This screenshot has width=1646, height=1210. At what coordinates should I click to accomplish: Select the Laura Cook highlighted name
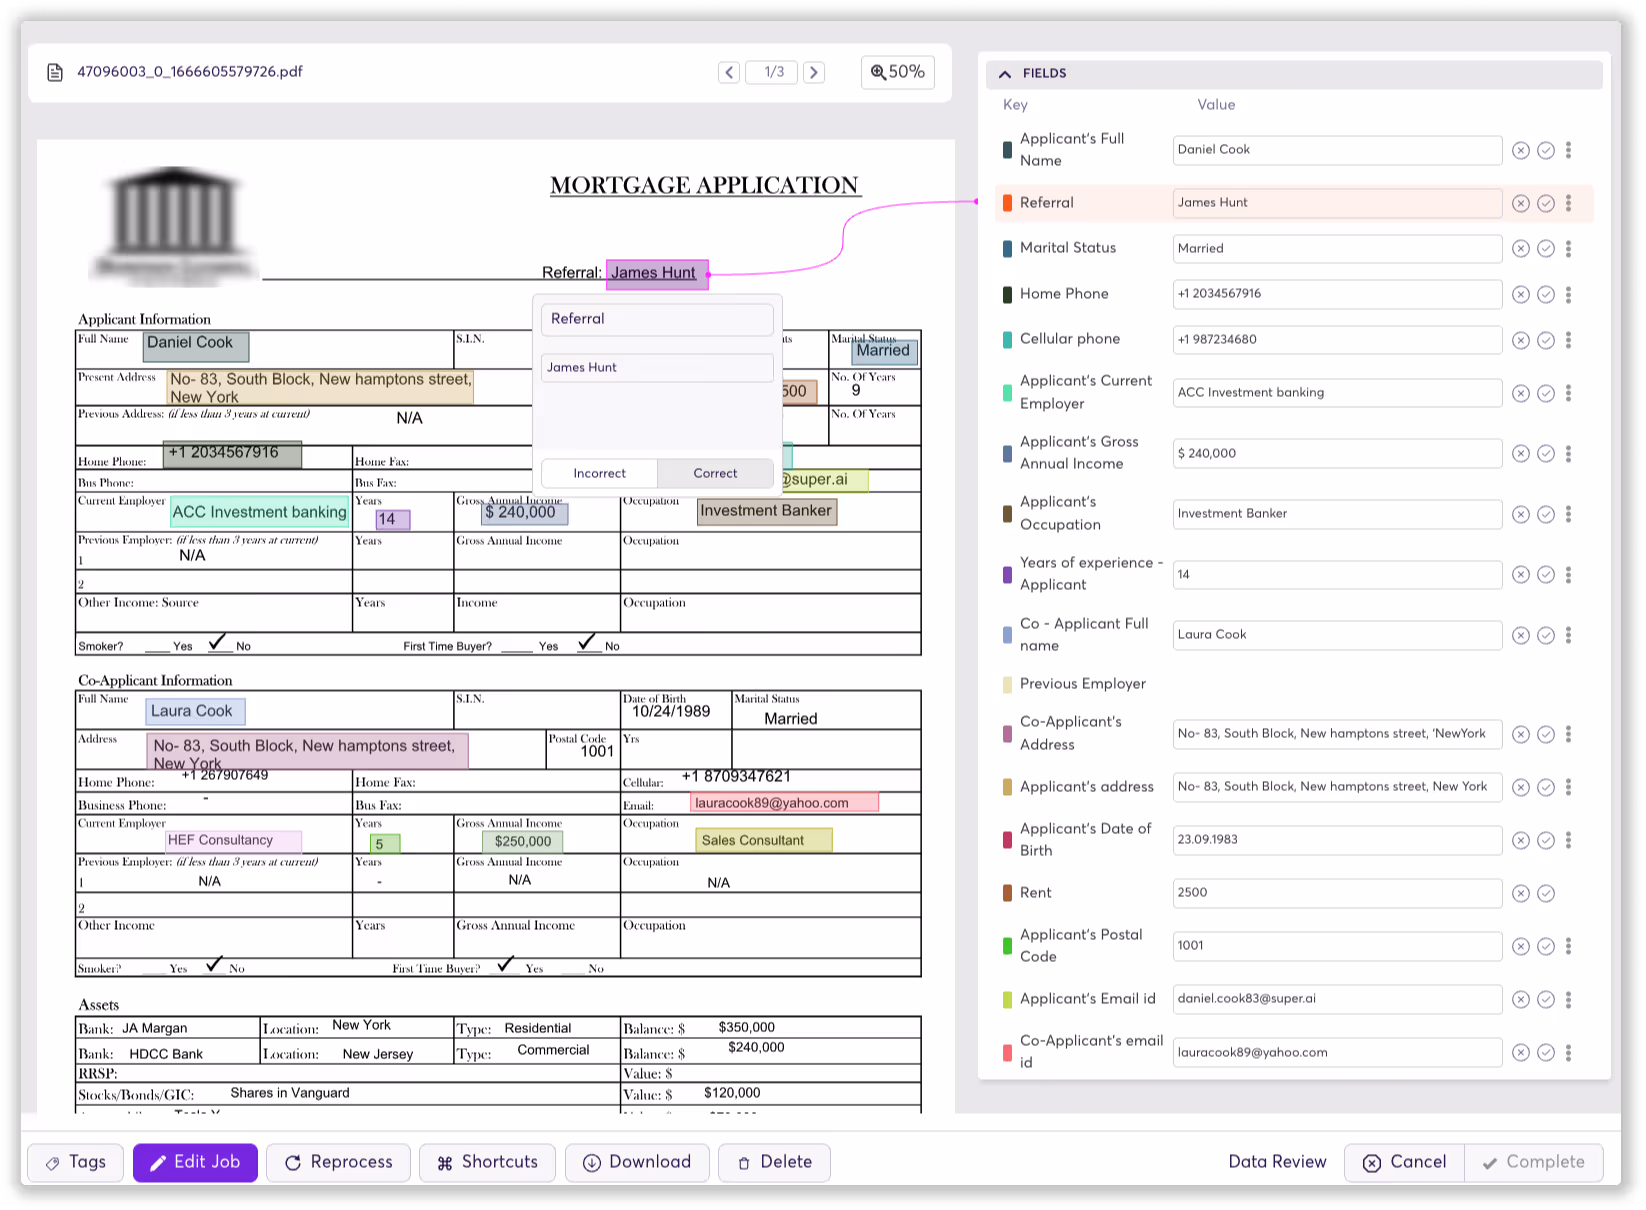(195, 711)
